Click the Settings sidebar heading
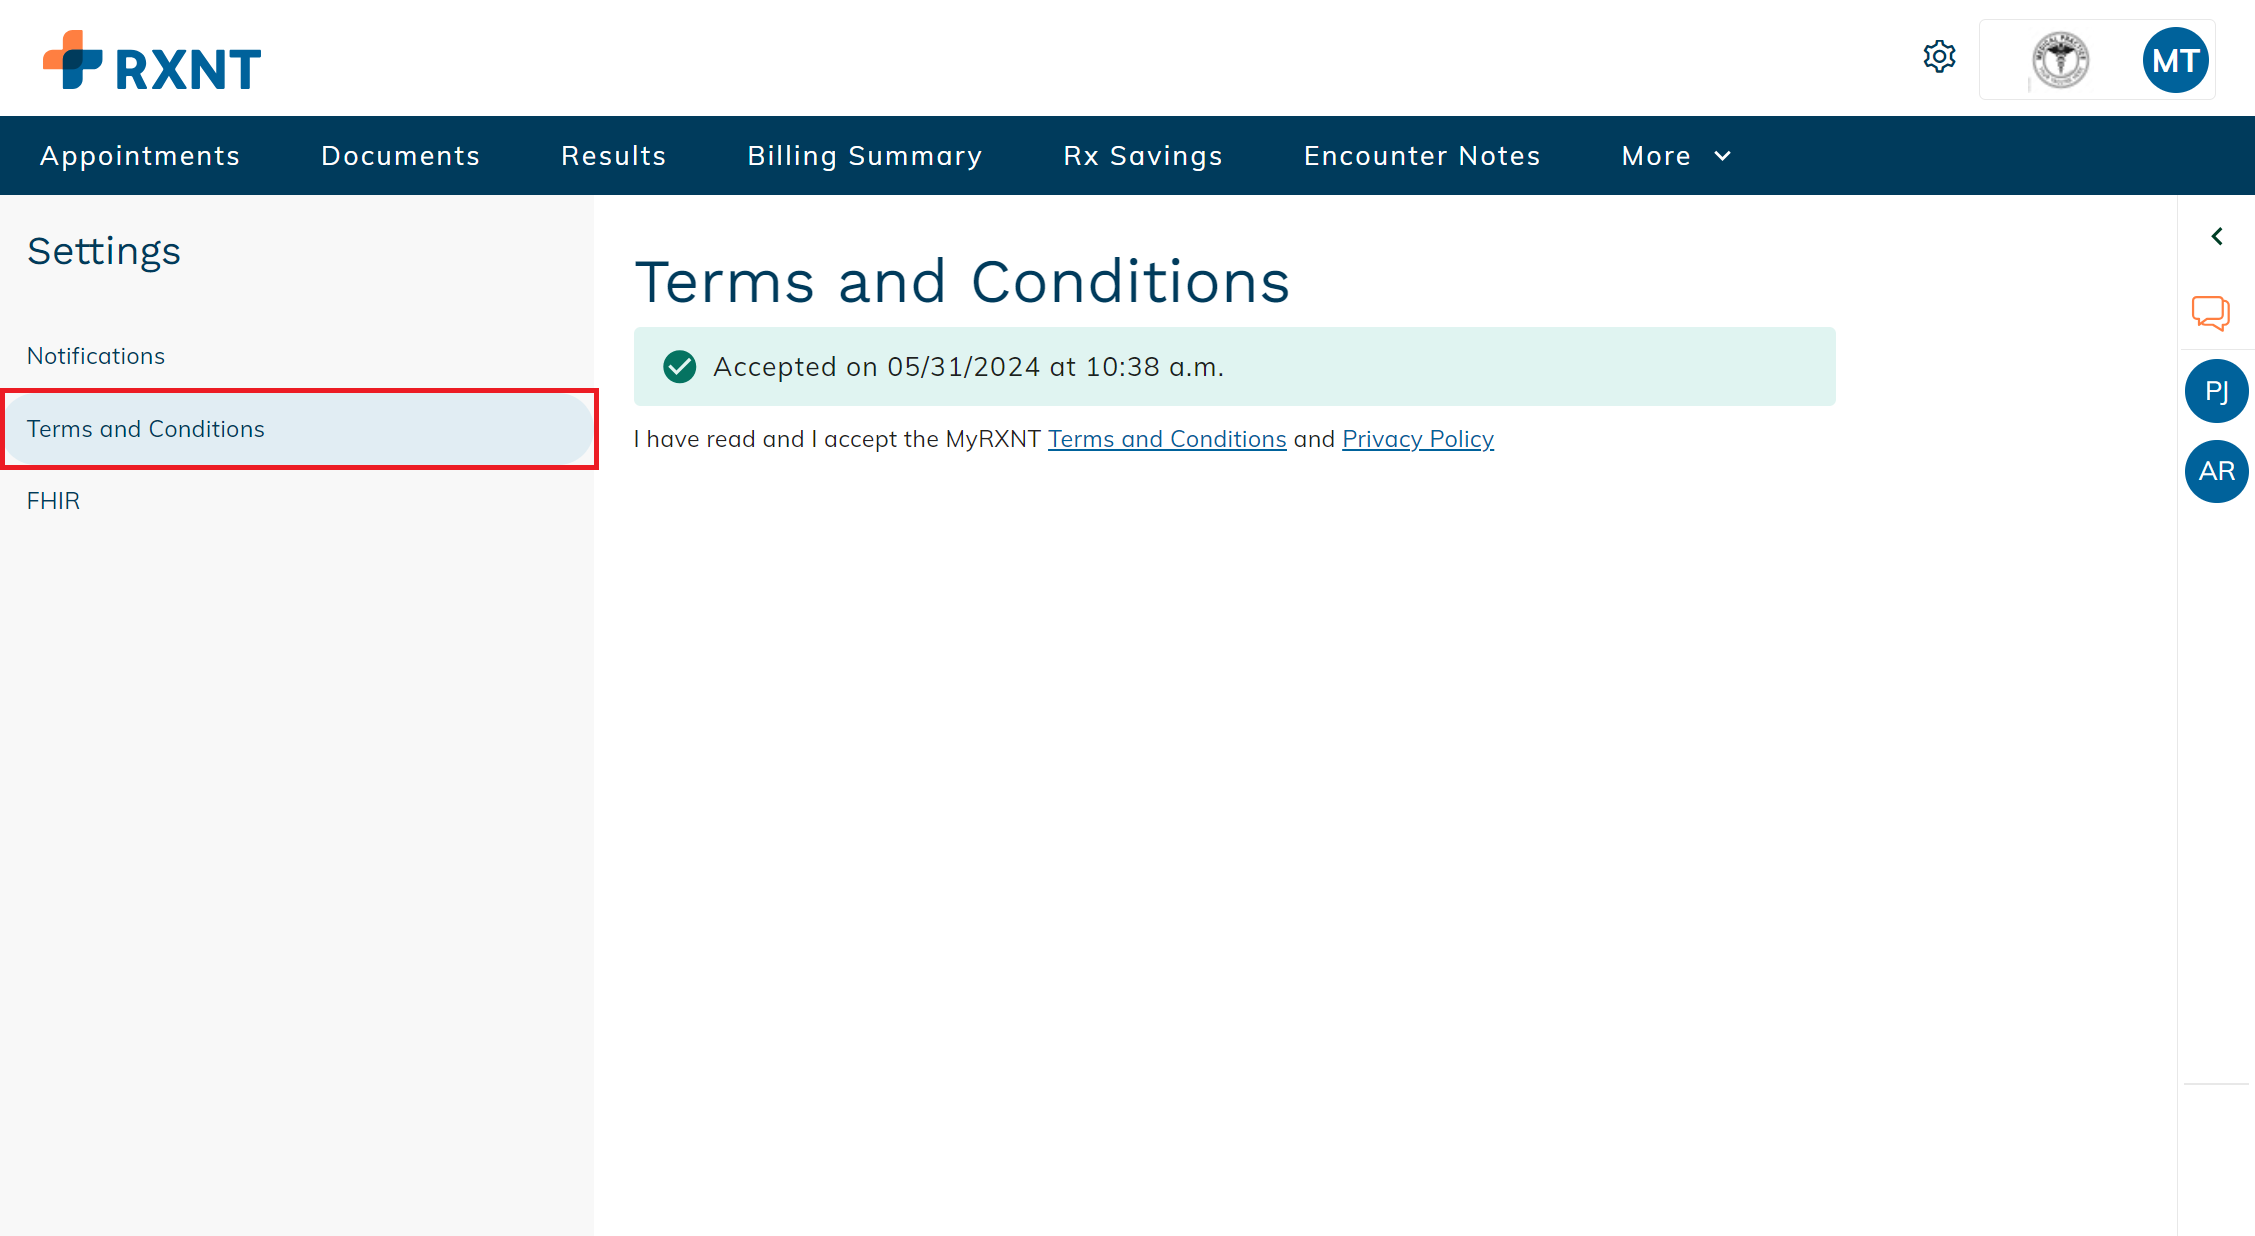 pyautogui.click(x=104, y=252)
